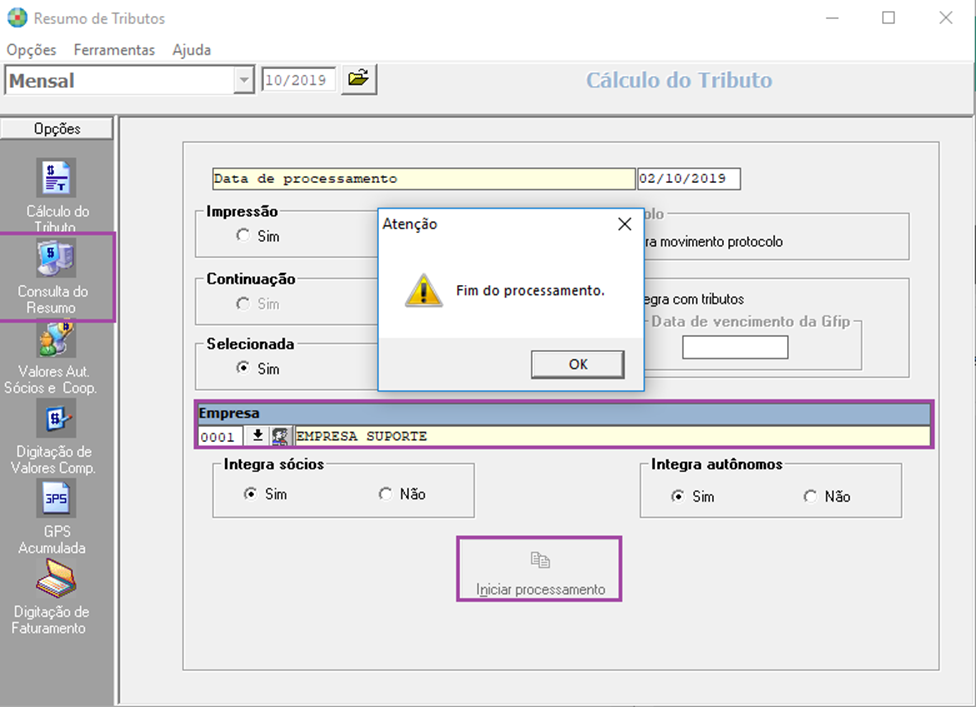Click the EMPRESA SUPORTE name field

611,436
